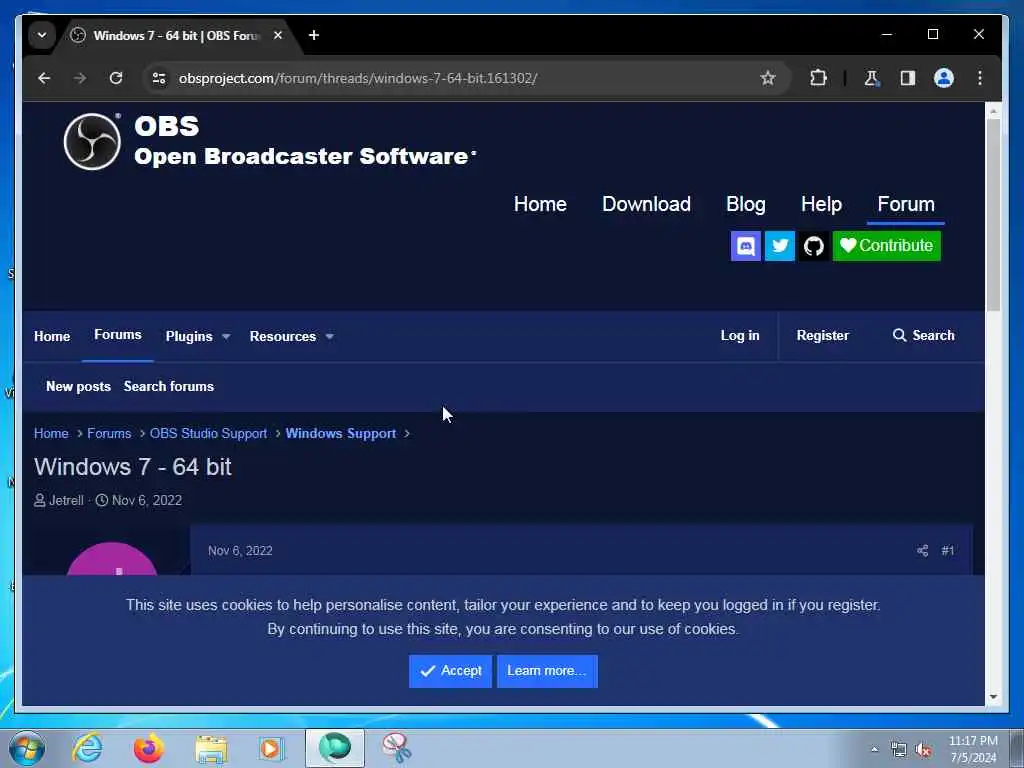
Task: Open Windows Explorer folder on taskbar
Action: pos(211,749)
